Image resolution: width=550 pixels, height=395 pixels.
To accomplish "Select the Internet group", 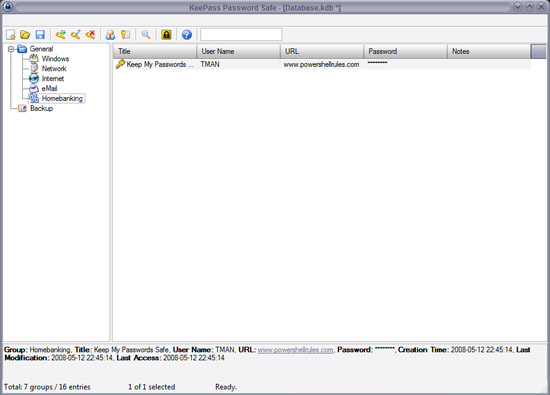I will 53,79.
